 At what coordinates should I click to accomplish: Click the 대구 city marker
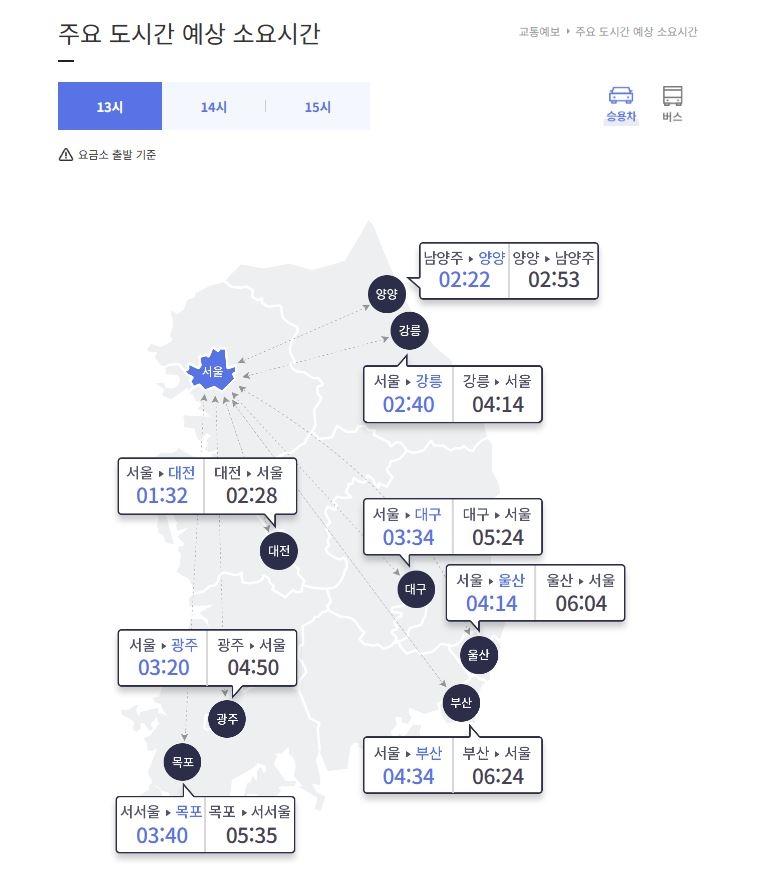(x=416, y=589)
